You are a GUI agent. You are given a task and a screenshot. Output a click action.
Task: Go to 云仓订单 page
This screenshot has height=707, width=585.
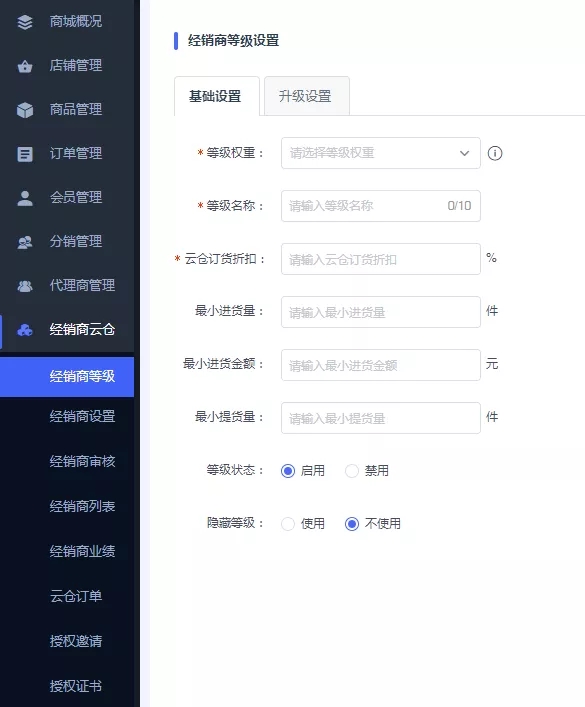click(76, 596)
